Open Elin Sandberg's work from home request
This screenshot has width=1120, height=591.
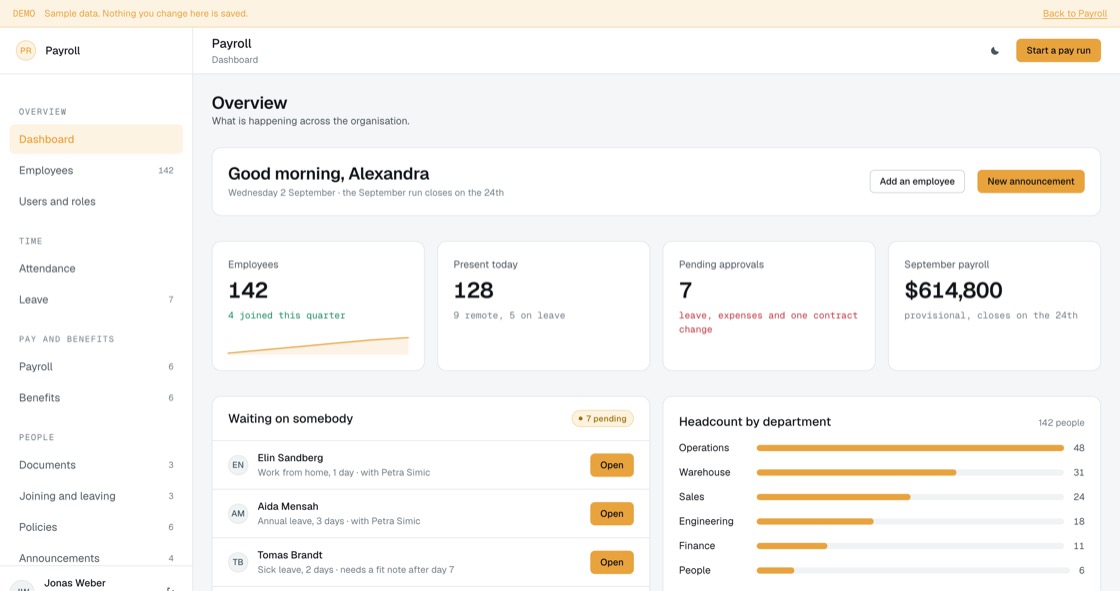click(x=611, y=465)
